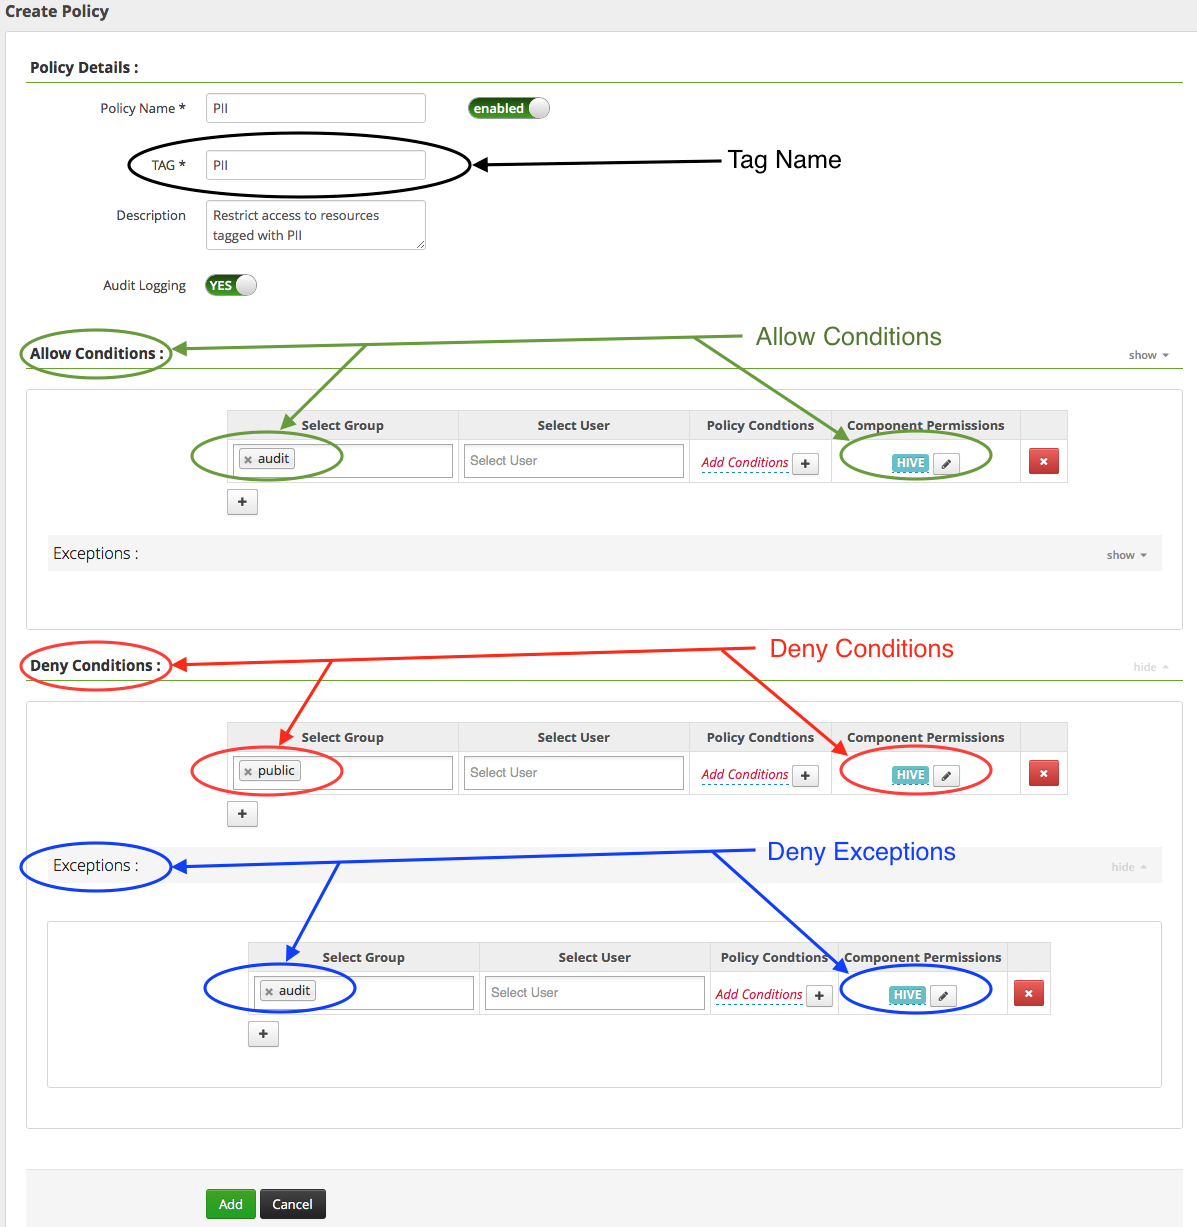Click the green Add button
This screenshot has width=1197, height=1227.
[x=230, y=1204]
